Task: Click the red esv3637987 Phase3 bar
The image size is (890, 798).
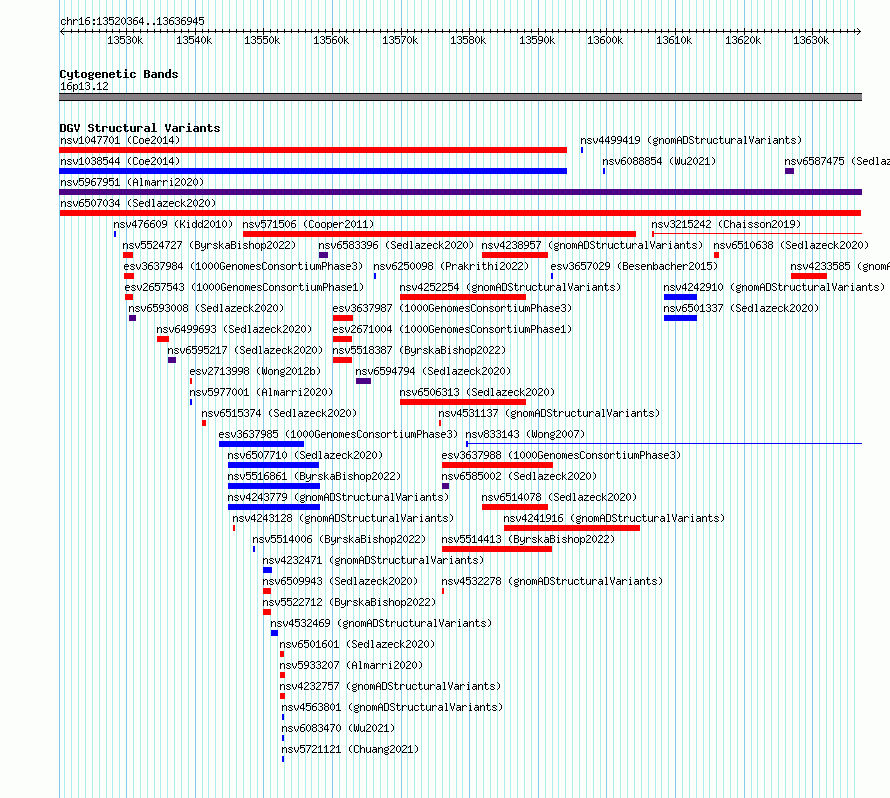Action: click(x=343, y=318)
